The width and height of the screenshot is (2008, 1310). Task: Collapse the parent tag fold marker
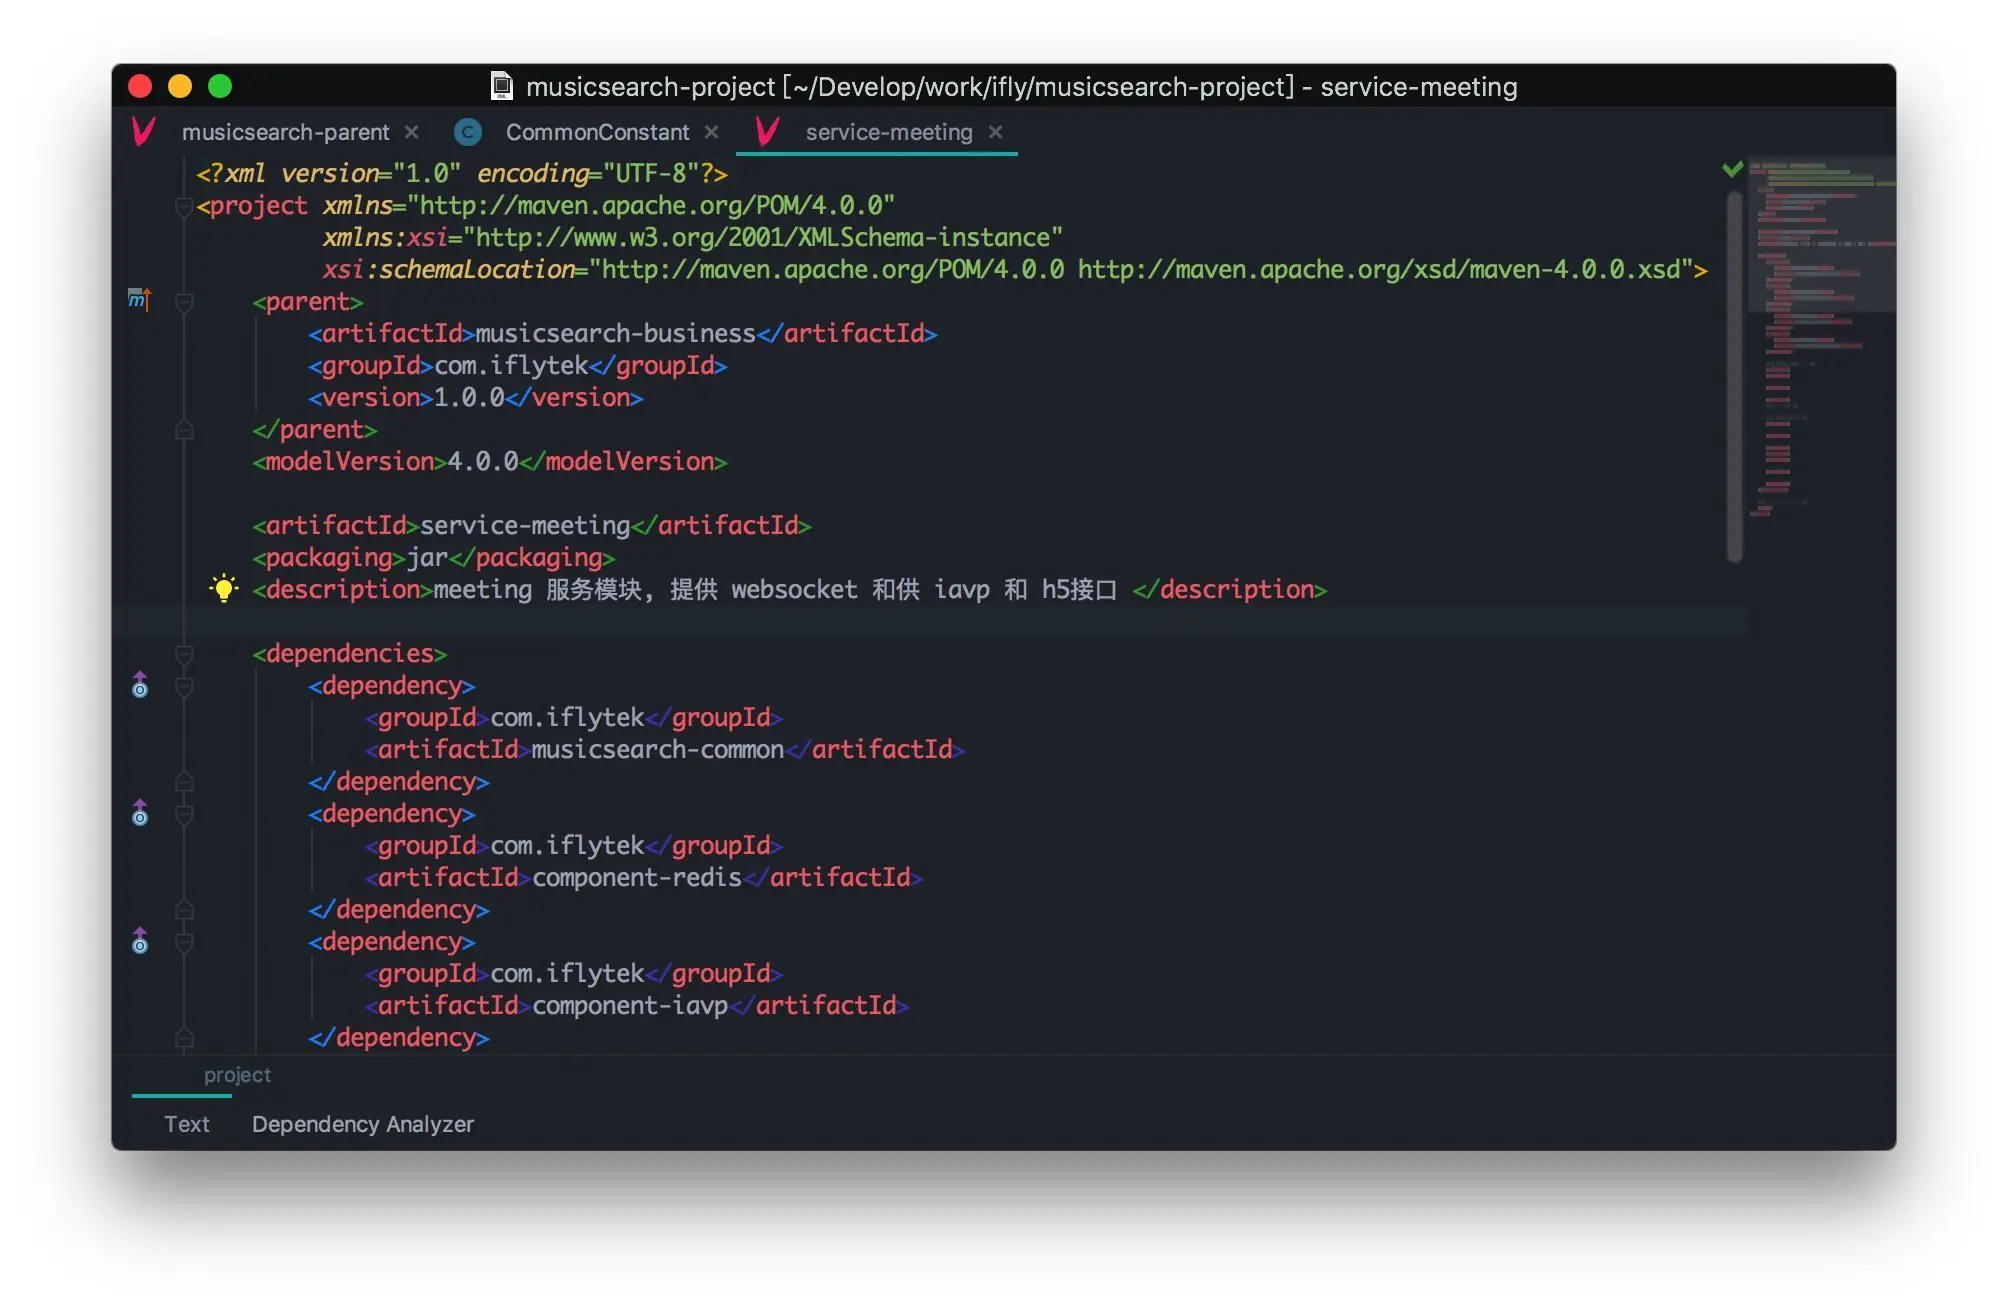(184, 302)
